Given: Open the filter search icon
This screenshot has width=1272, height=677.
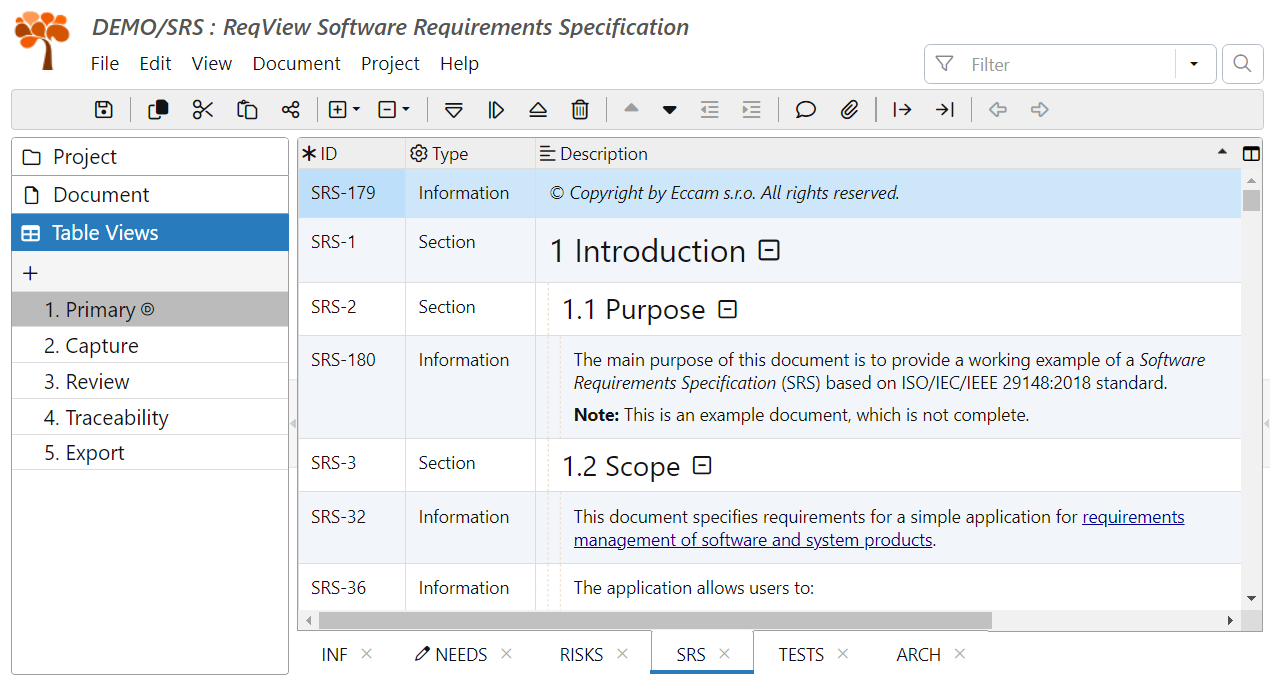Looking at the screenshot, I should [x=1242, y=63].
